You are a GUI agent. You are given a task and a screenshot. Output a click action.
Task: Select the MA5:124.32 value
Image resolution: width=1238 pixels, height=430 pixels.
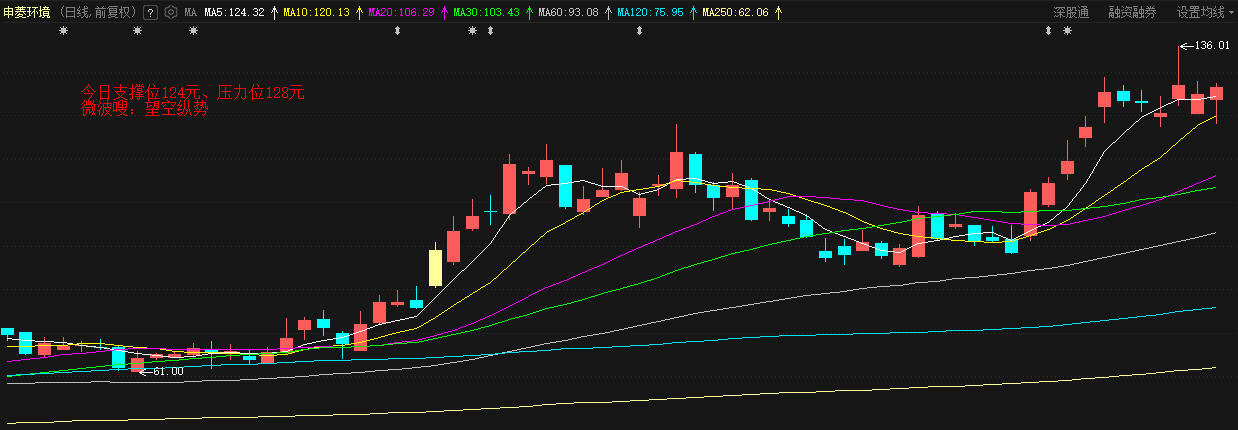[x=234, y=13]
